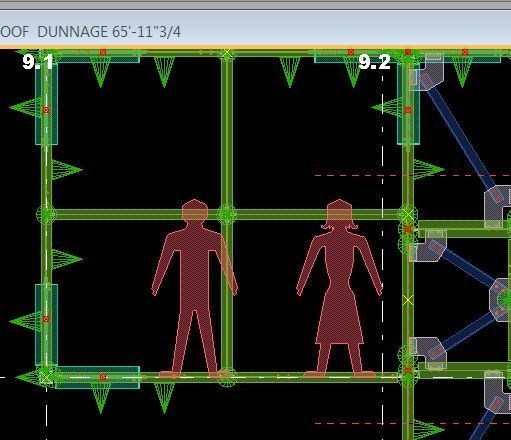511x440 pixels.
Task: Select the long blue diagonal brace
Action: (x=460, y=133)
